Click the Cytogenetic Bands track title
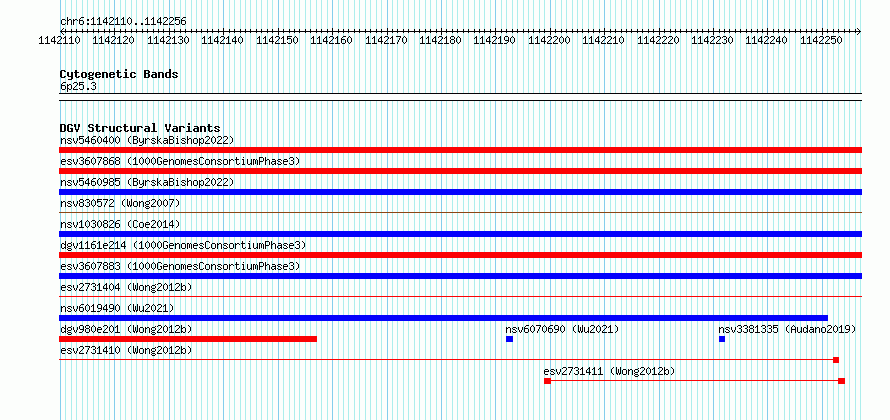Image resolution: width=890 pixels, height=420 pixels. coord(119,74)
